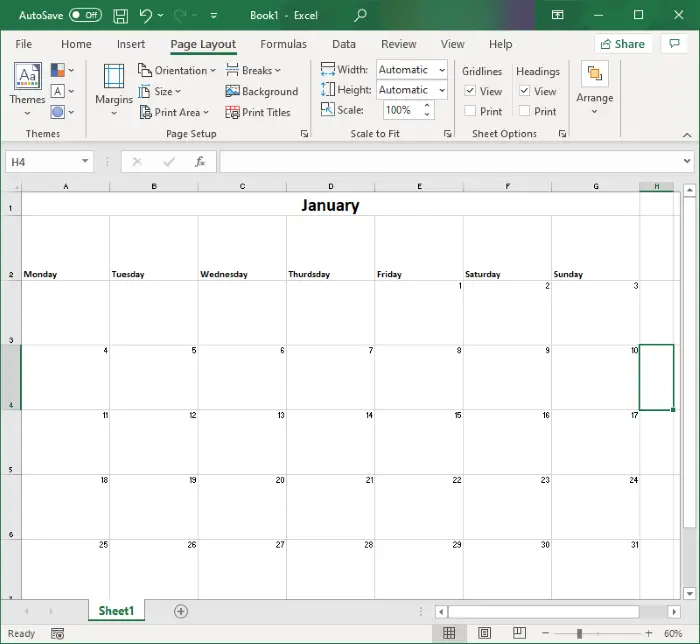
Task: Select the January title cell
Action: 330,204
